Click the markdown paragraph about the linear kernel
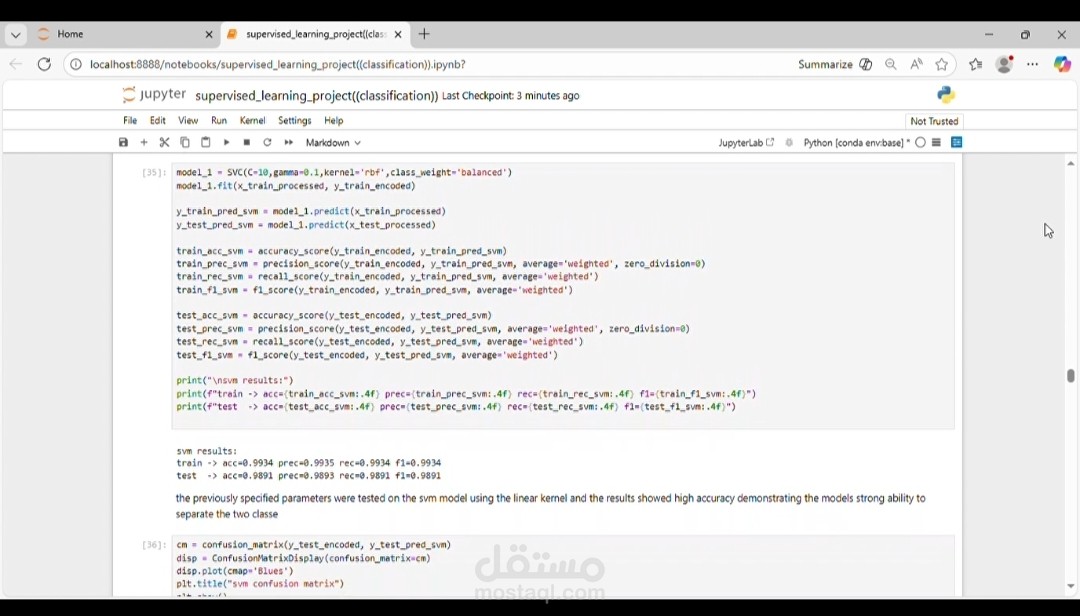The image size is (1080, 616). tap(551, 506)
